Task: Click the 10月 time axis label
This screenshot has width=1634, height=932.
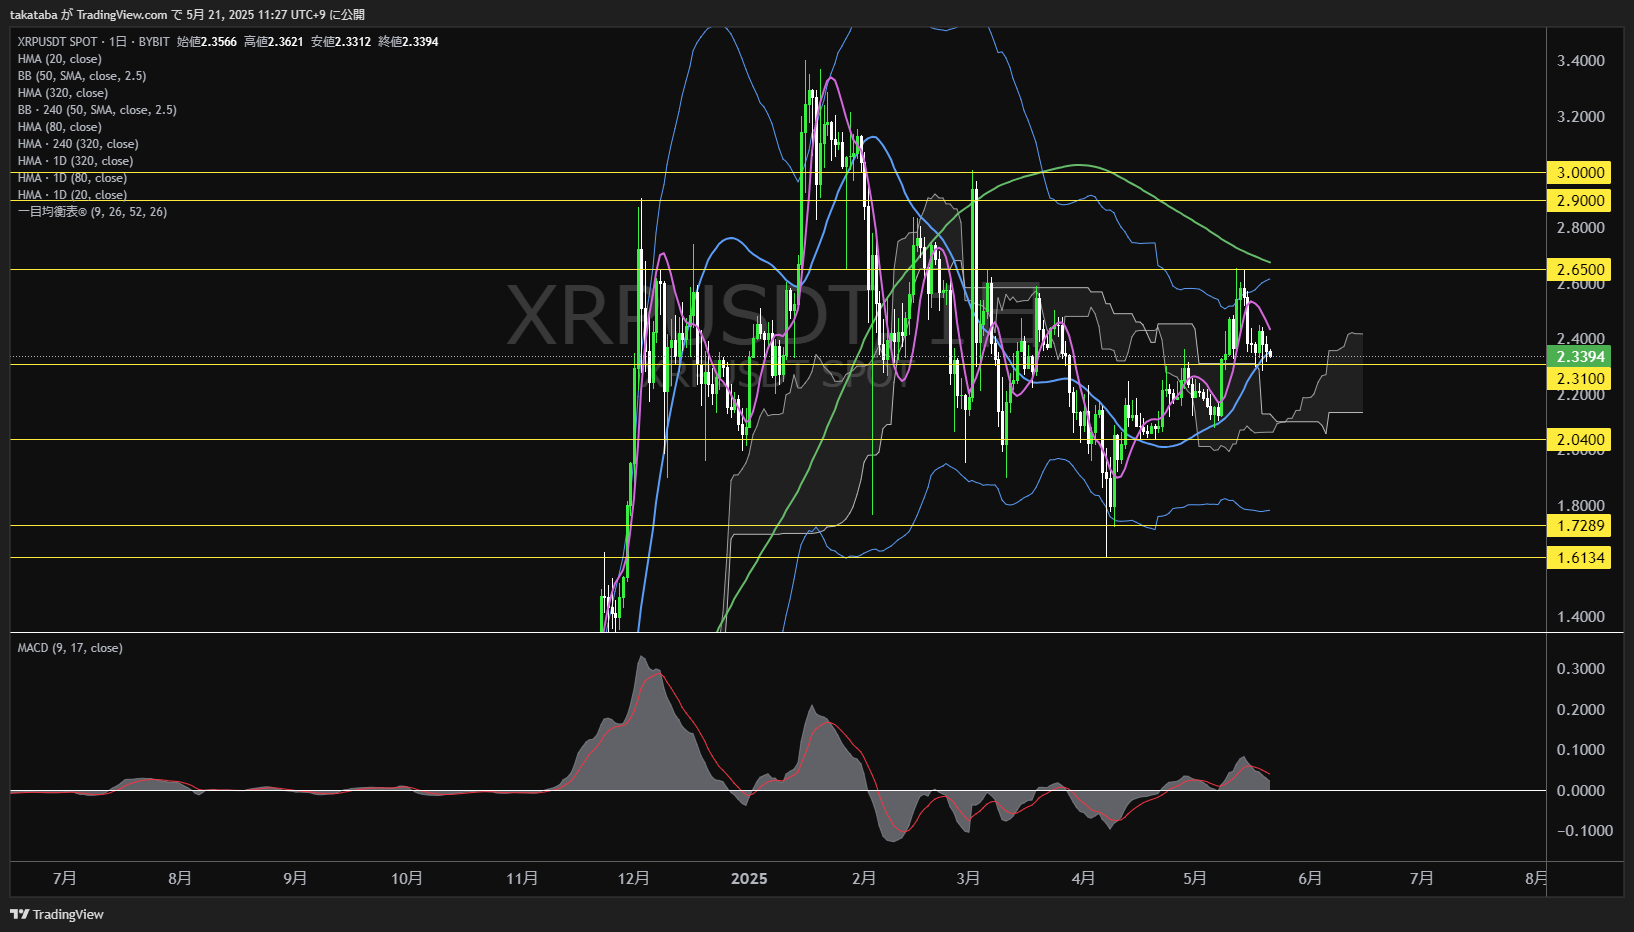Action: coord(407,878)
